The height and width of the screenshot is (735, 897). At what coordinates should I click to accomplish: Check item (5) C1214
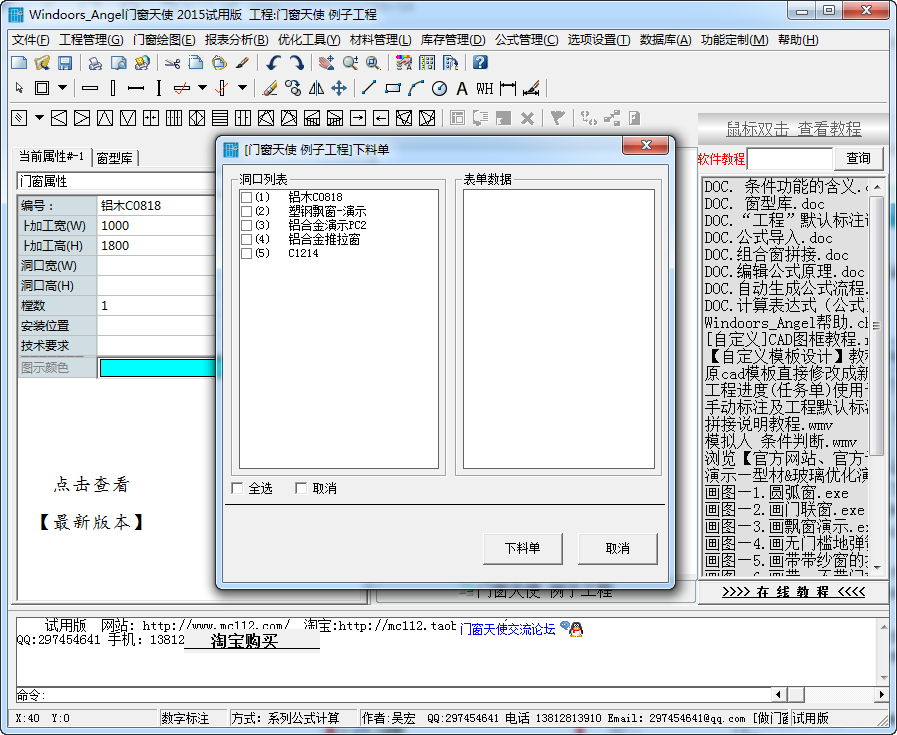tap(247, 253)
